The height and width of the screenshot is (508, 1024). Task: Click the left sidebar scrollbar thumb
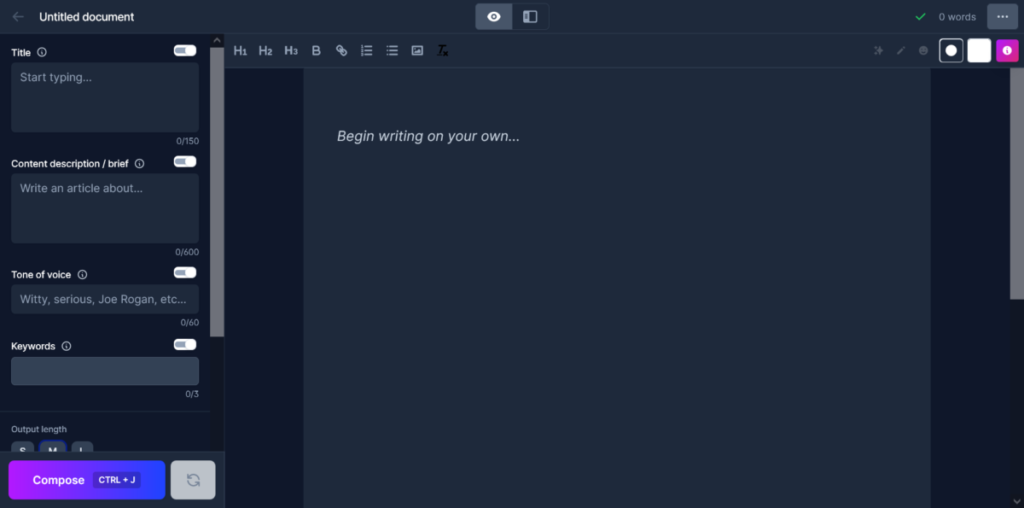coord(217,192)
